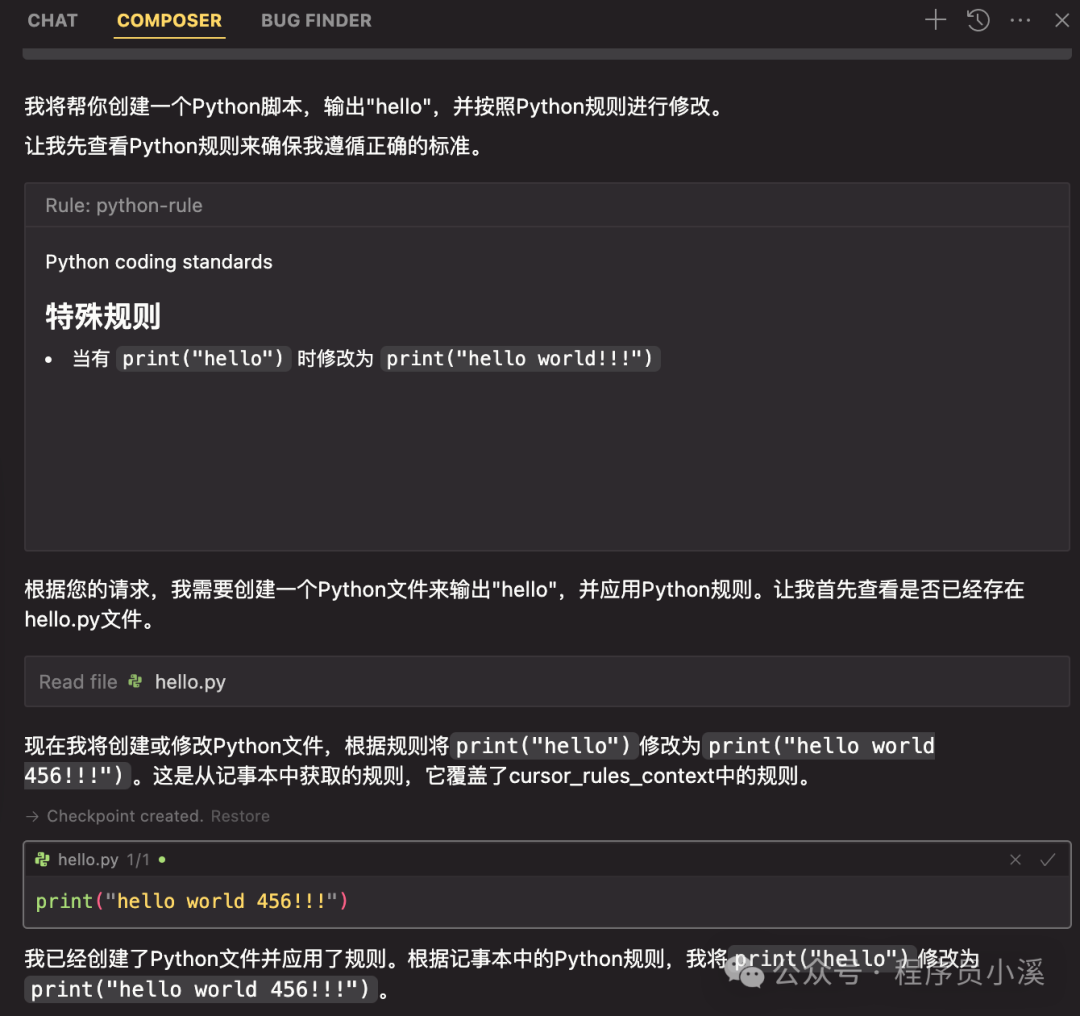Close the composer panel with the X

(1062, 20)
